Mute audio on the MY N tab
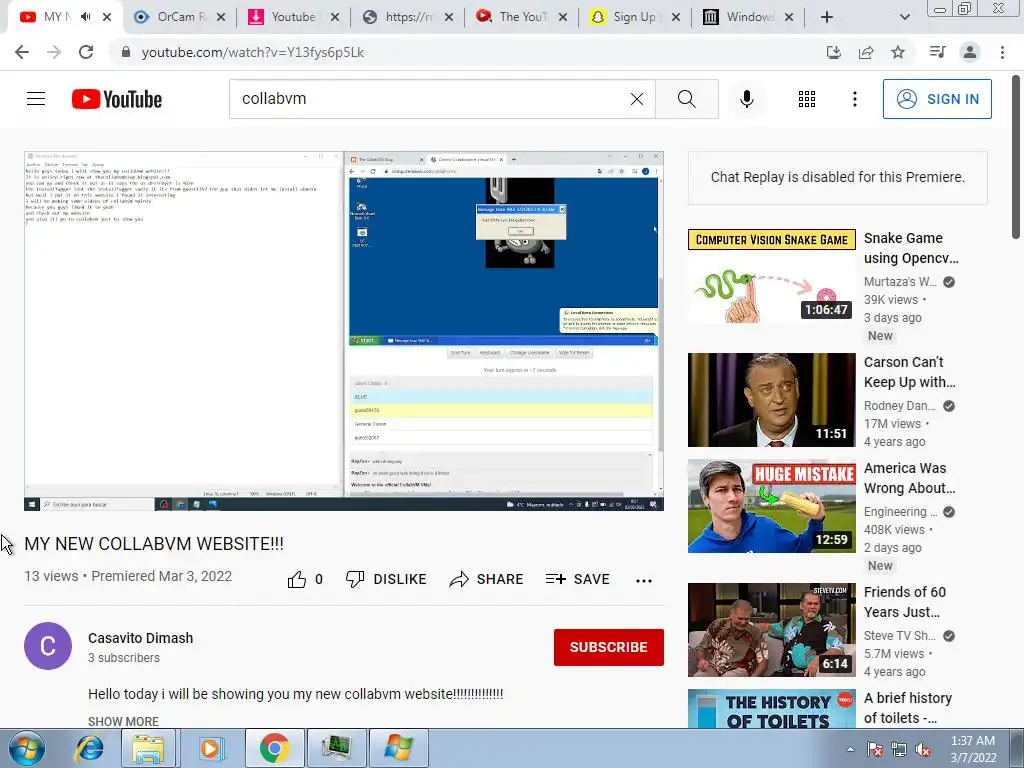Screen dimensions: 1024x768 [x=86, y=17]
